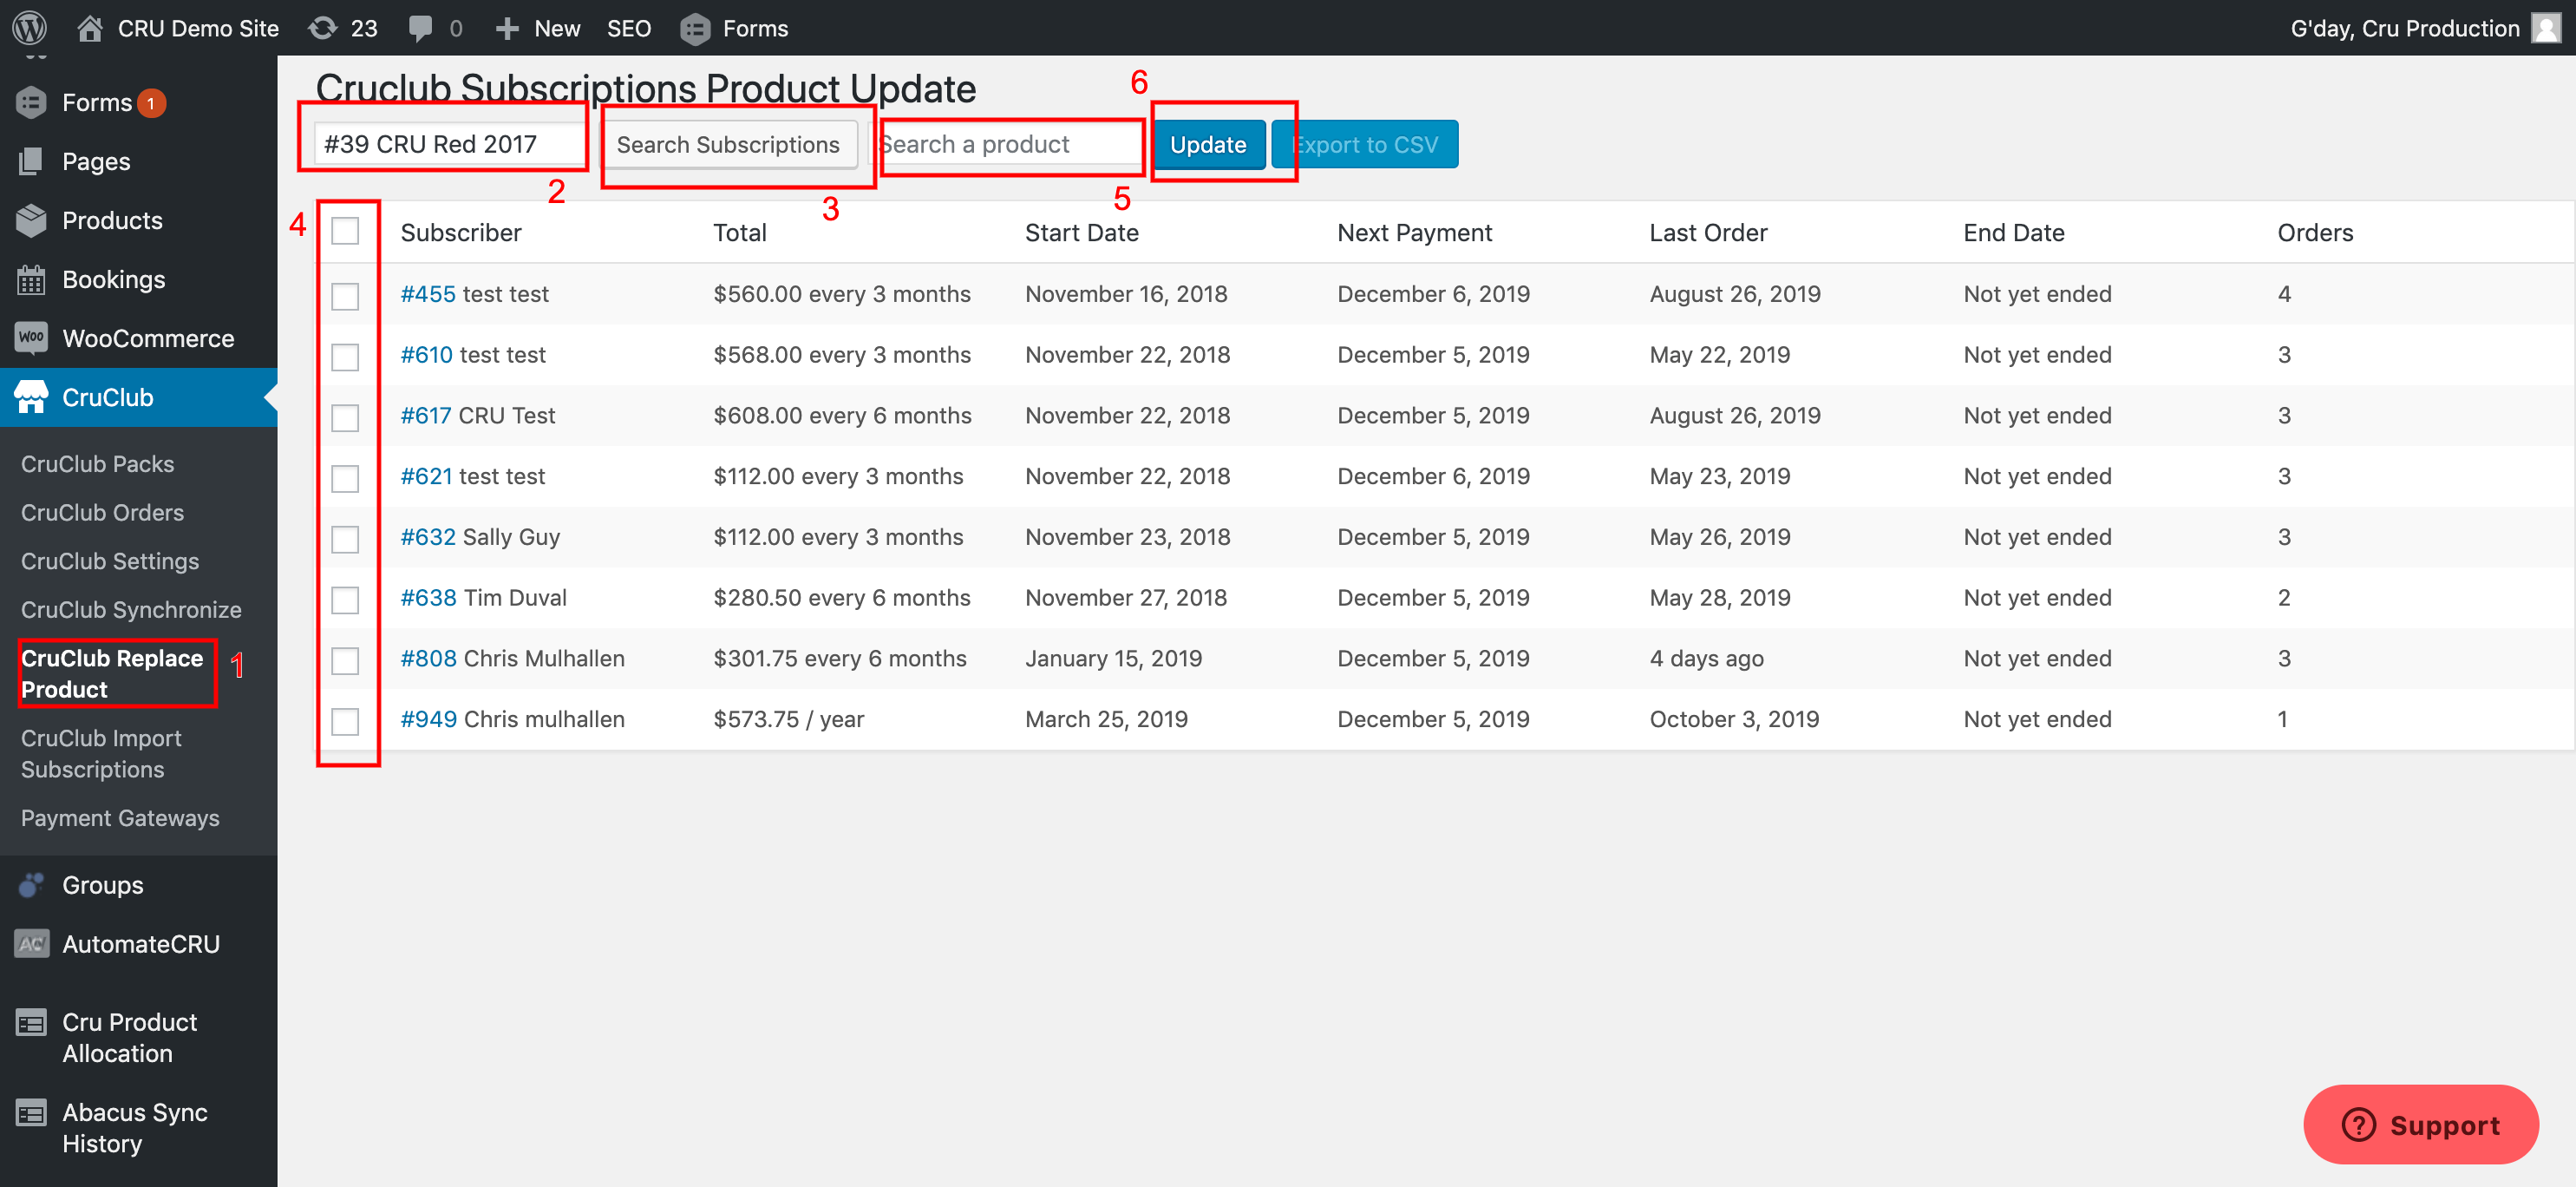
Task: Open subscription link #632
Action: [x=428, y=537]
